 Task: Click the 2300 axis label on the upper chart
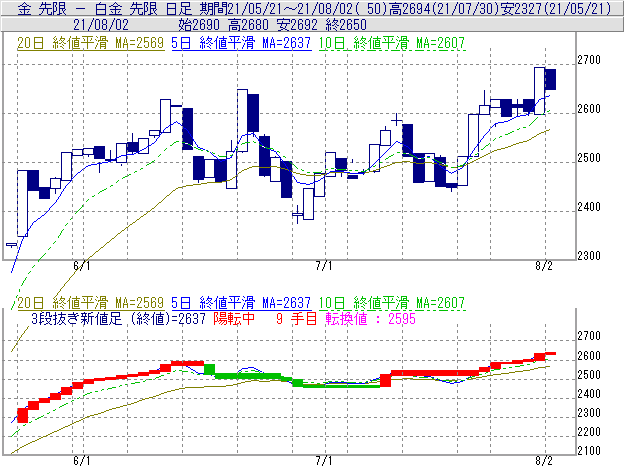pos(589,256)
